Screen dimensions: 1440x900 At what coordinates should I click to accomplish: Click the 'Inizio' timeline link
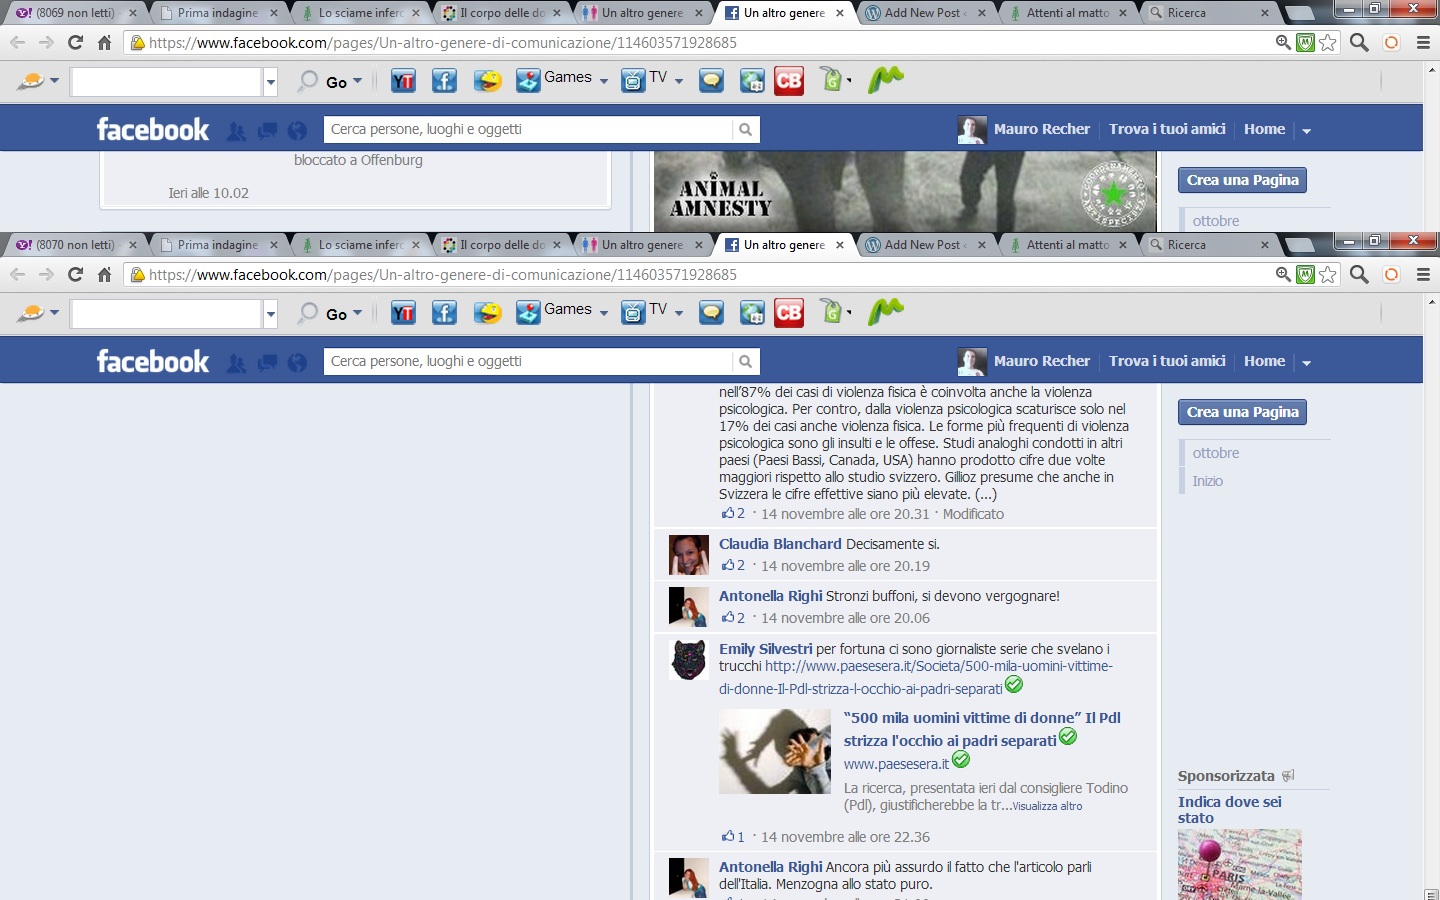point(1207,481)
